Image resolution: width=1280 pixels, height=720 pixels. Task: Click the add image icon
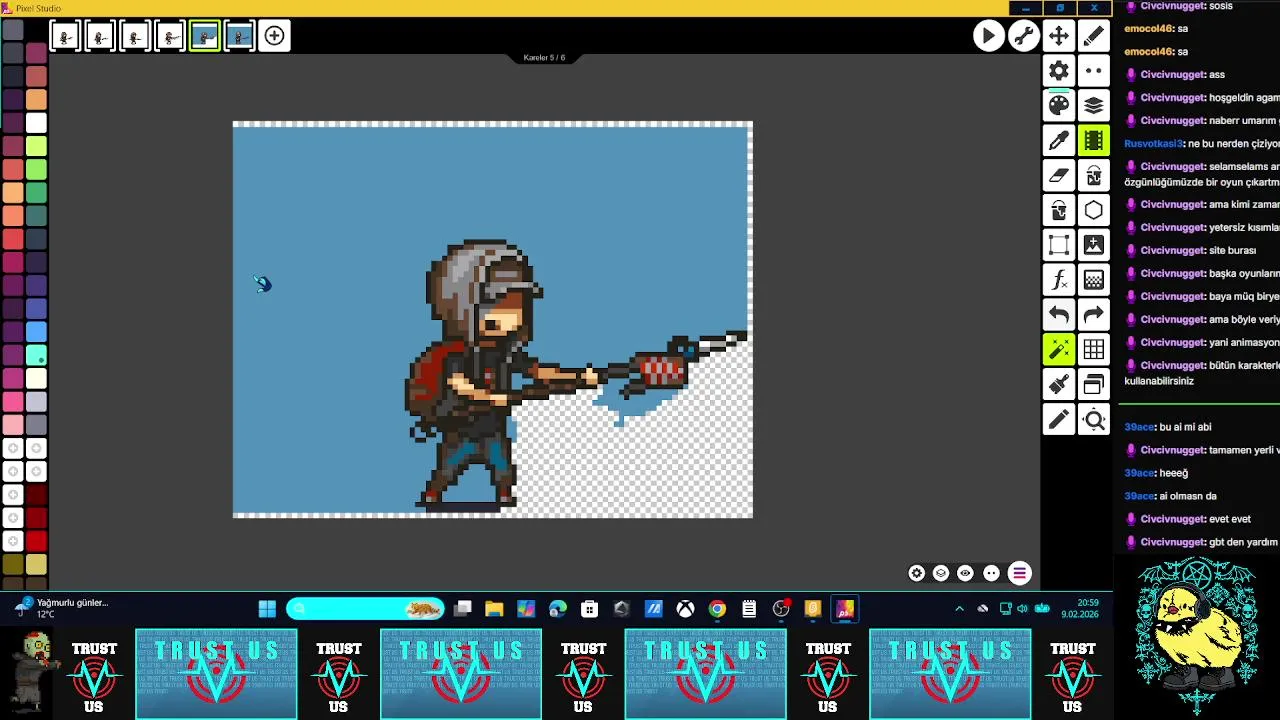click(1094, 245)
